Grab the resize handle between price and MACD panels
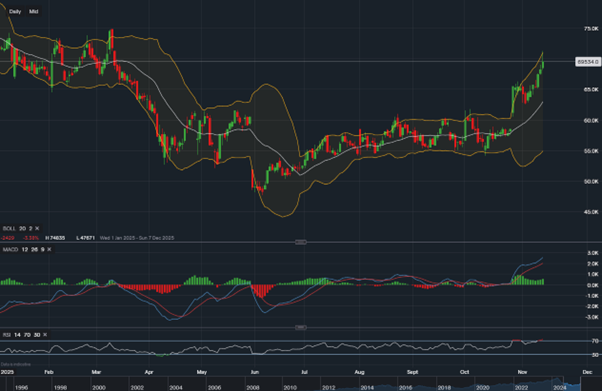 pos(301,242)
